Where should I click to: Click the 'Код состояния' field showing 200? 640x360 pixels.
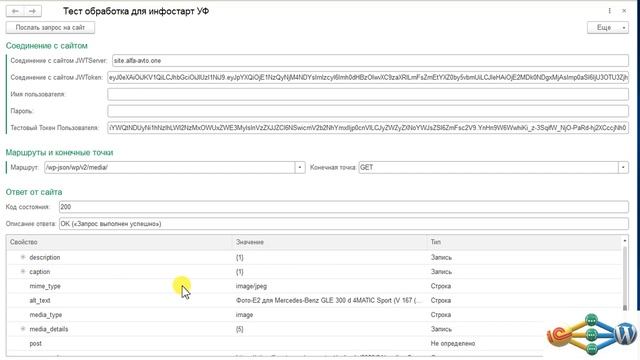click(x=344, y=207)
